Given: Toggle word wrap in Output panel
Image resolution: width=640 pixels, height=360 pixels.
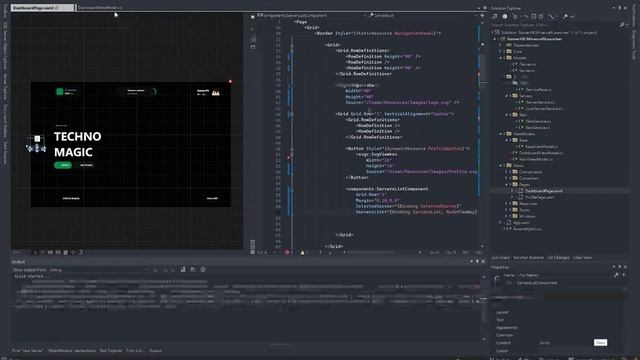Looking at the screenshot, I should (x=193, y=269).
